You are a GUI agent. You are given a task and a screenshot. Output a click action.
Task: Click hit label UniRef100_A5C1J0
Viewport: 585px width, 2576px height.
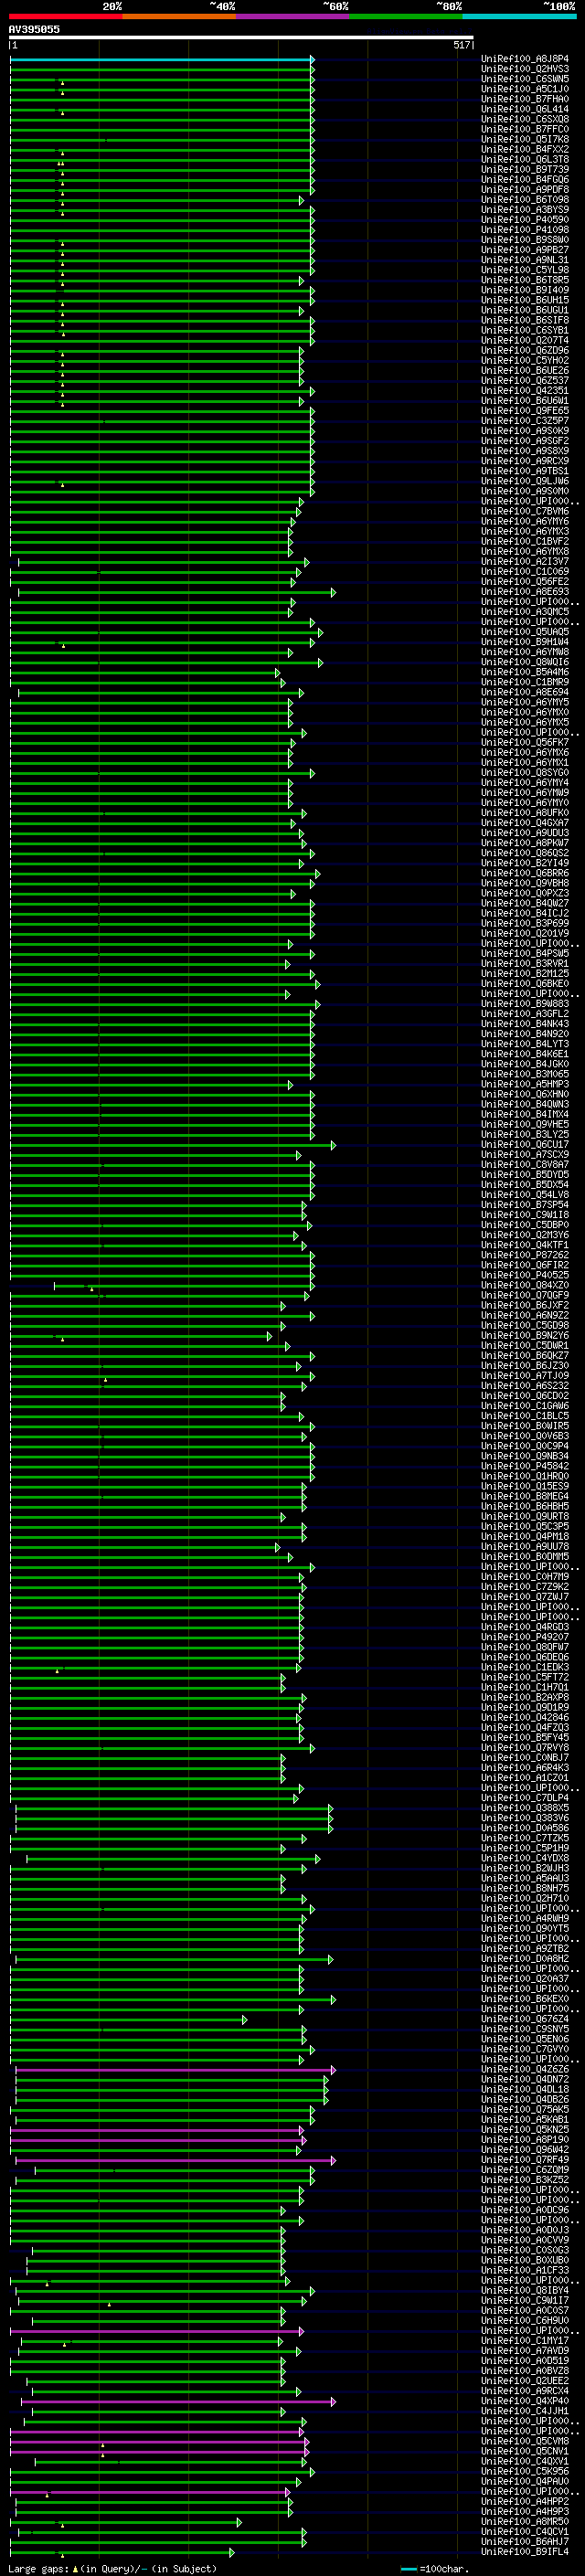click(524, 89)
